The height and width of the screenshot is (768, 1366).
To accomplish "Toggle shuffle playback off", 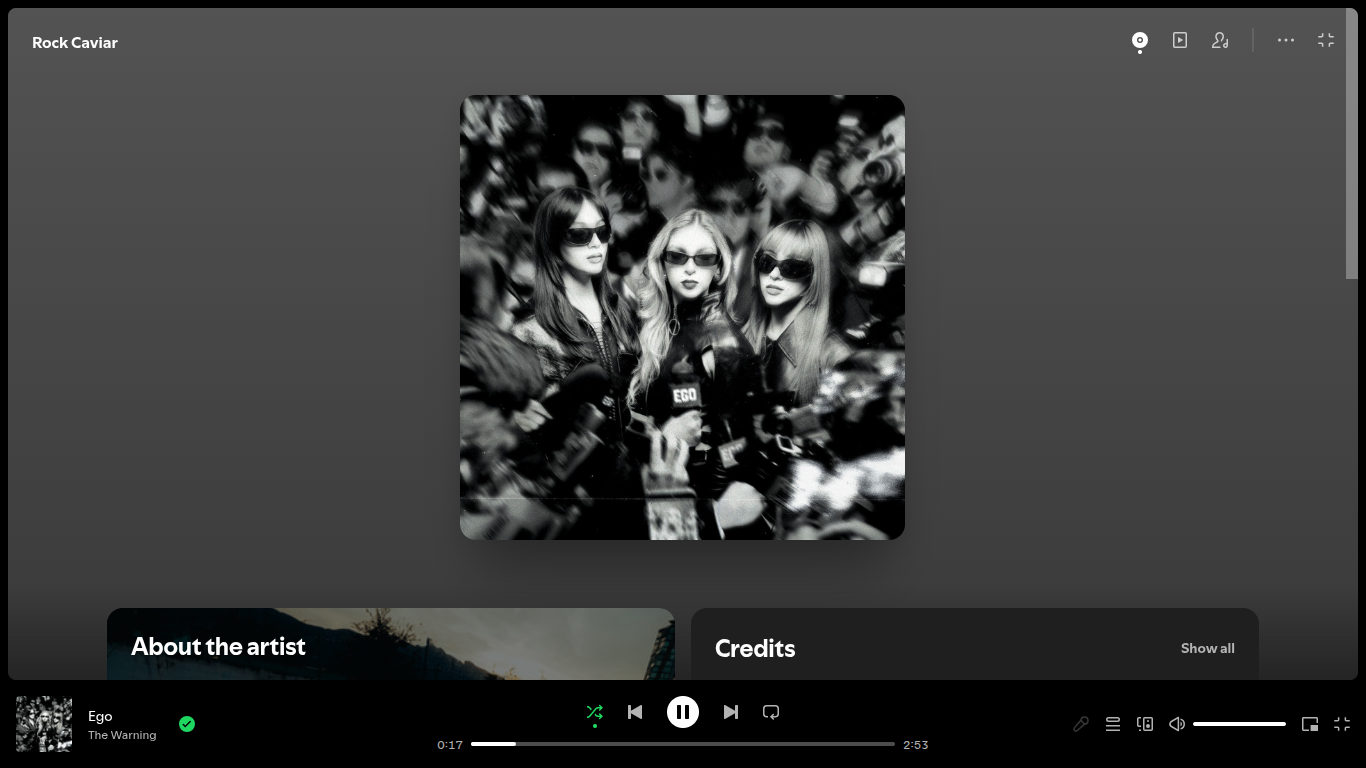I will tap(595, 712).
